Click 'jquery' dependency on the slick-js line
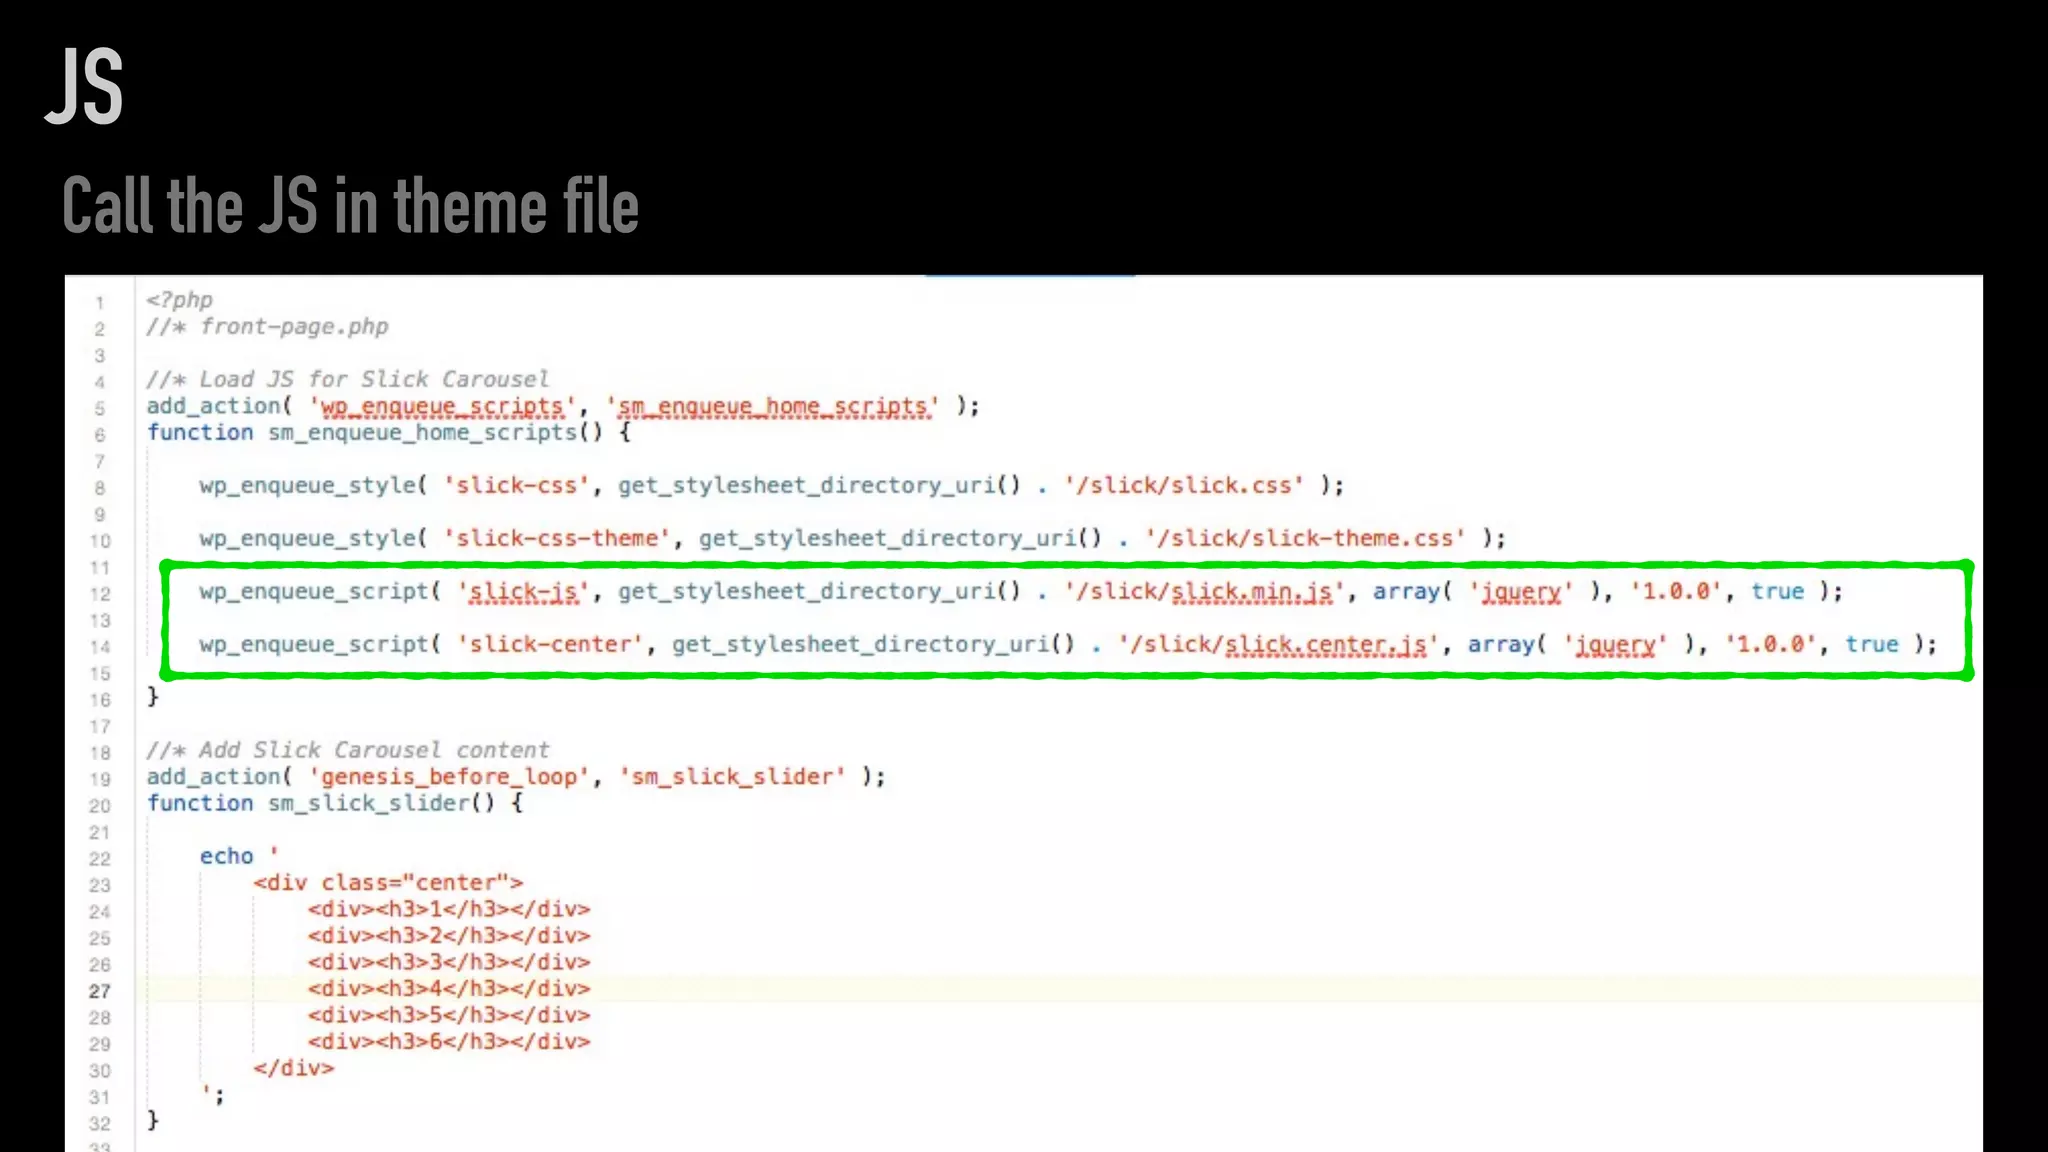Image resolution: width=2048 pixels, height=1152 pixels. 1521,591
